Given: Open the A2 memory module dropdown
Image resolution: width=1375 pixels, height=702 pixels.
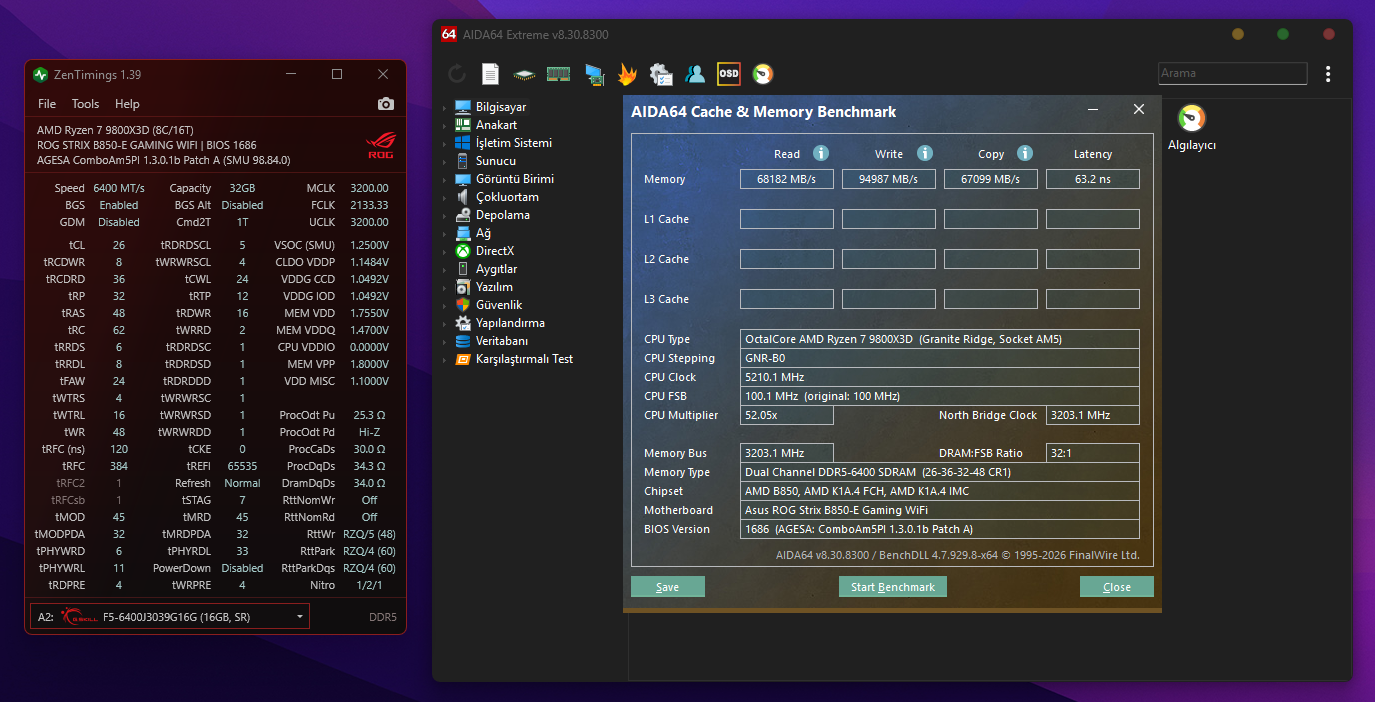Looking at the screenshot, I should (170, 617).
